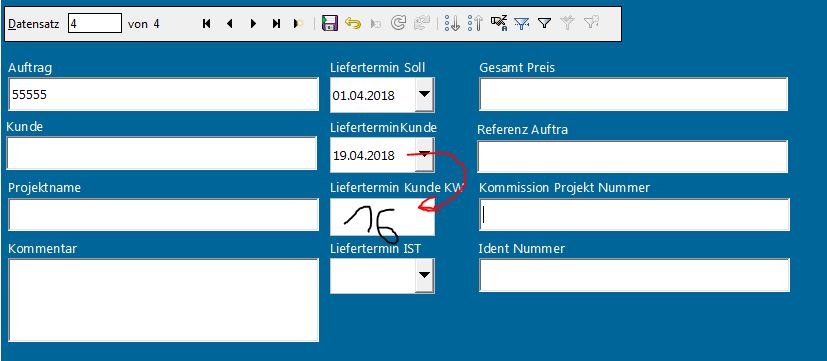Click the reset filter and sort icon
This screenshot has height=361, width=827.
[591, 23]
